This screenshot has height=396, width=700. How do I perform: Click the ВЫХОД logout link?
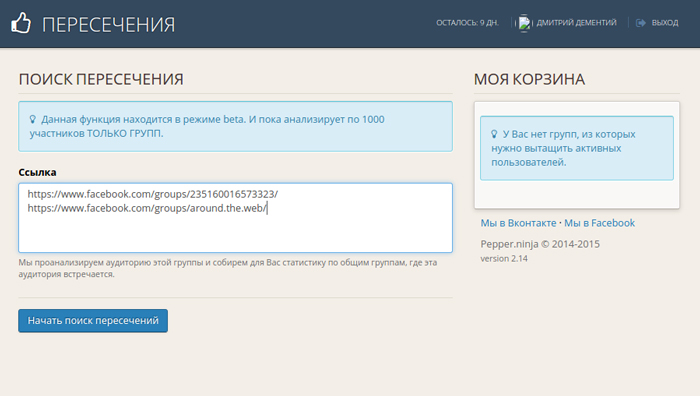tap(665, 23)
